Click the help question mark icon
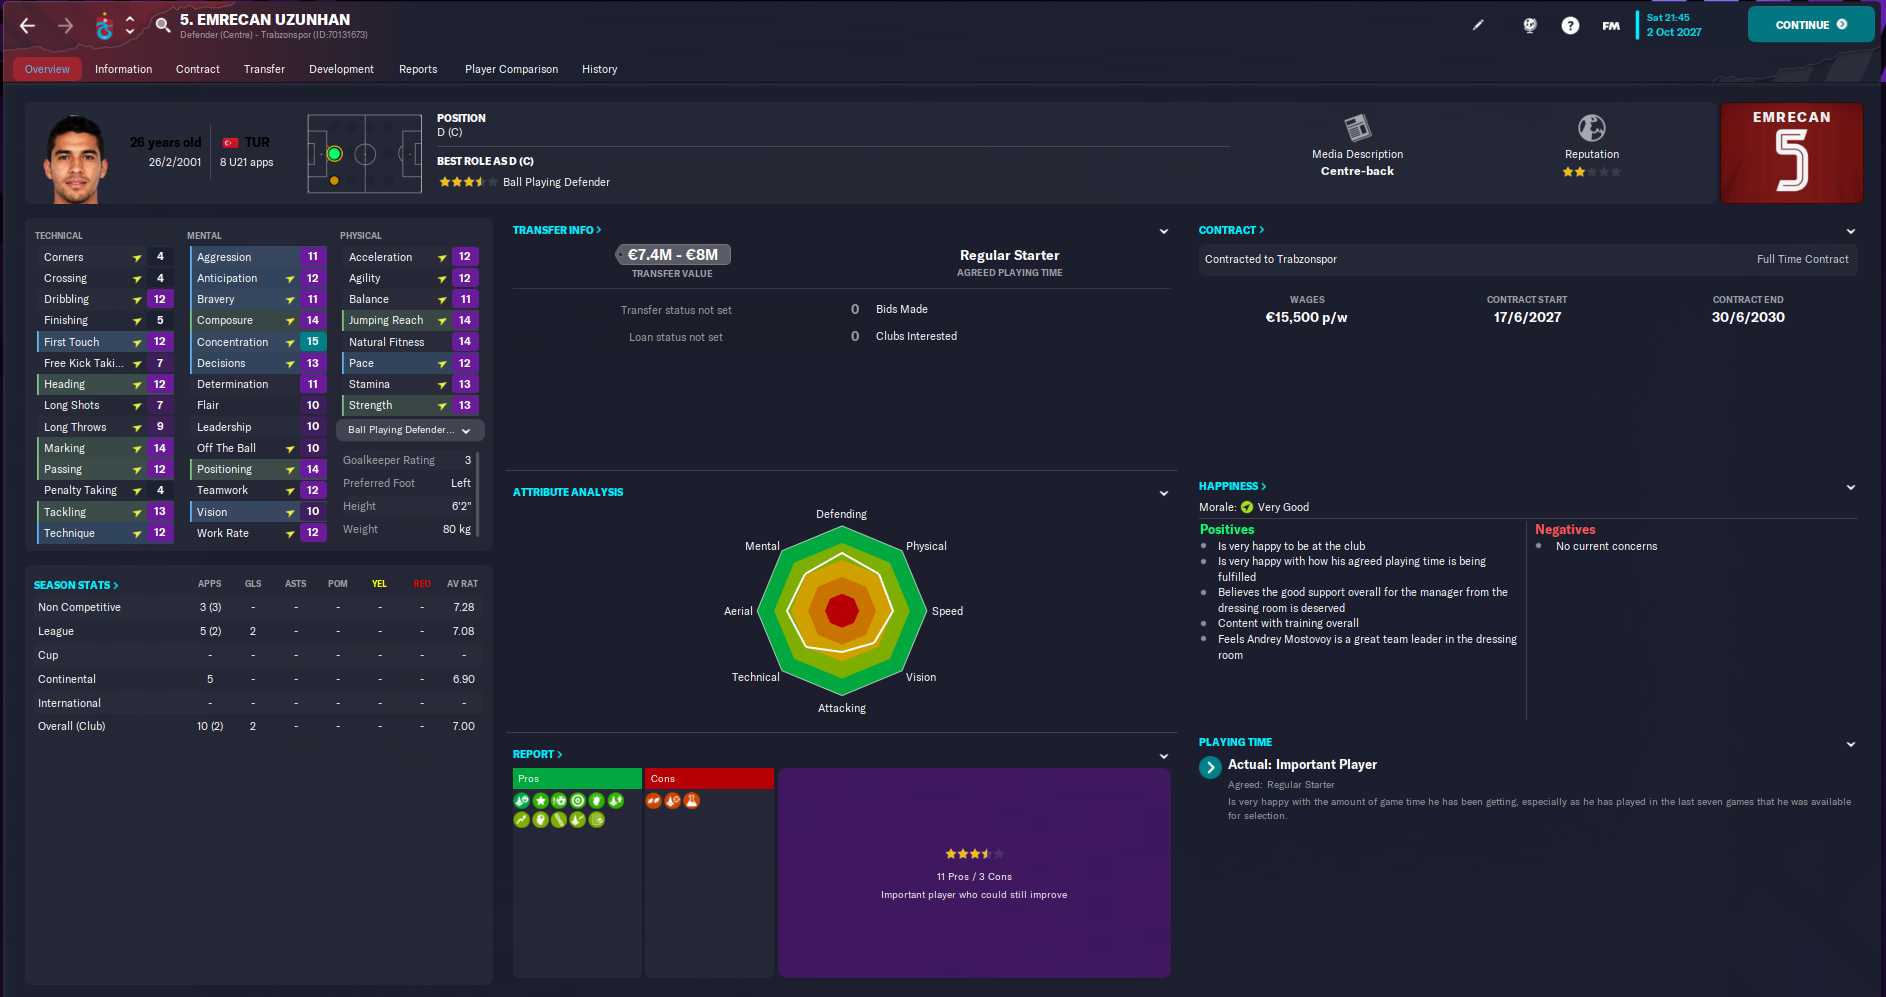This screenshot has width=1886, height=997. (x=1569, y=25)
